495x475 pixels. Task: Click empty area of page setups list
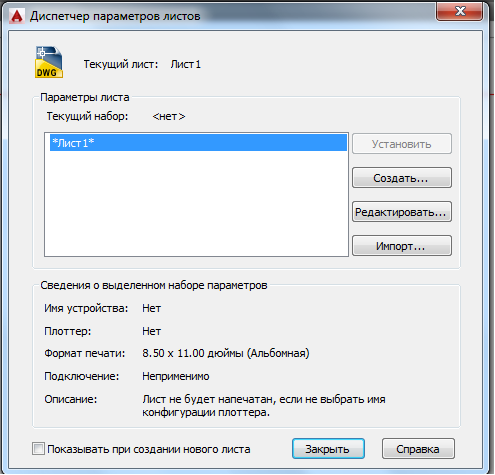(x=196, y=203)
